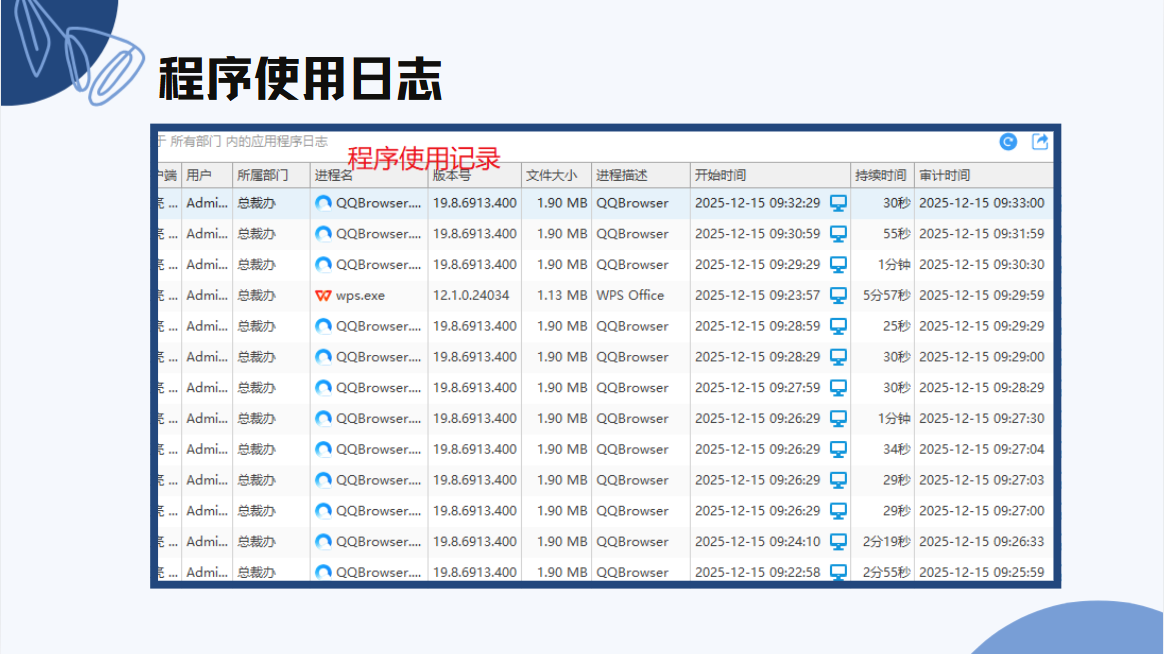Select QQBrowser icon in row audited 09:28:29
The image size is (1164, 654).
[x=323, y=388]
